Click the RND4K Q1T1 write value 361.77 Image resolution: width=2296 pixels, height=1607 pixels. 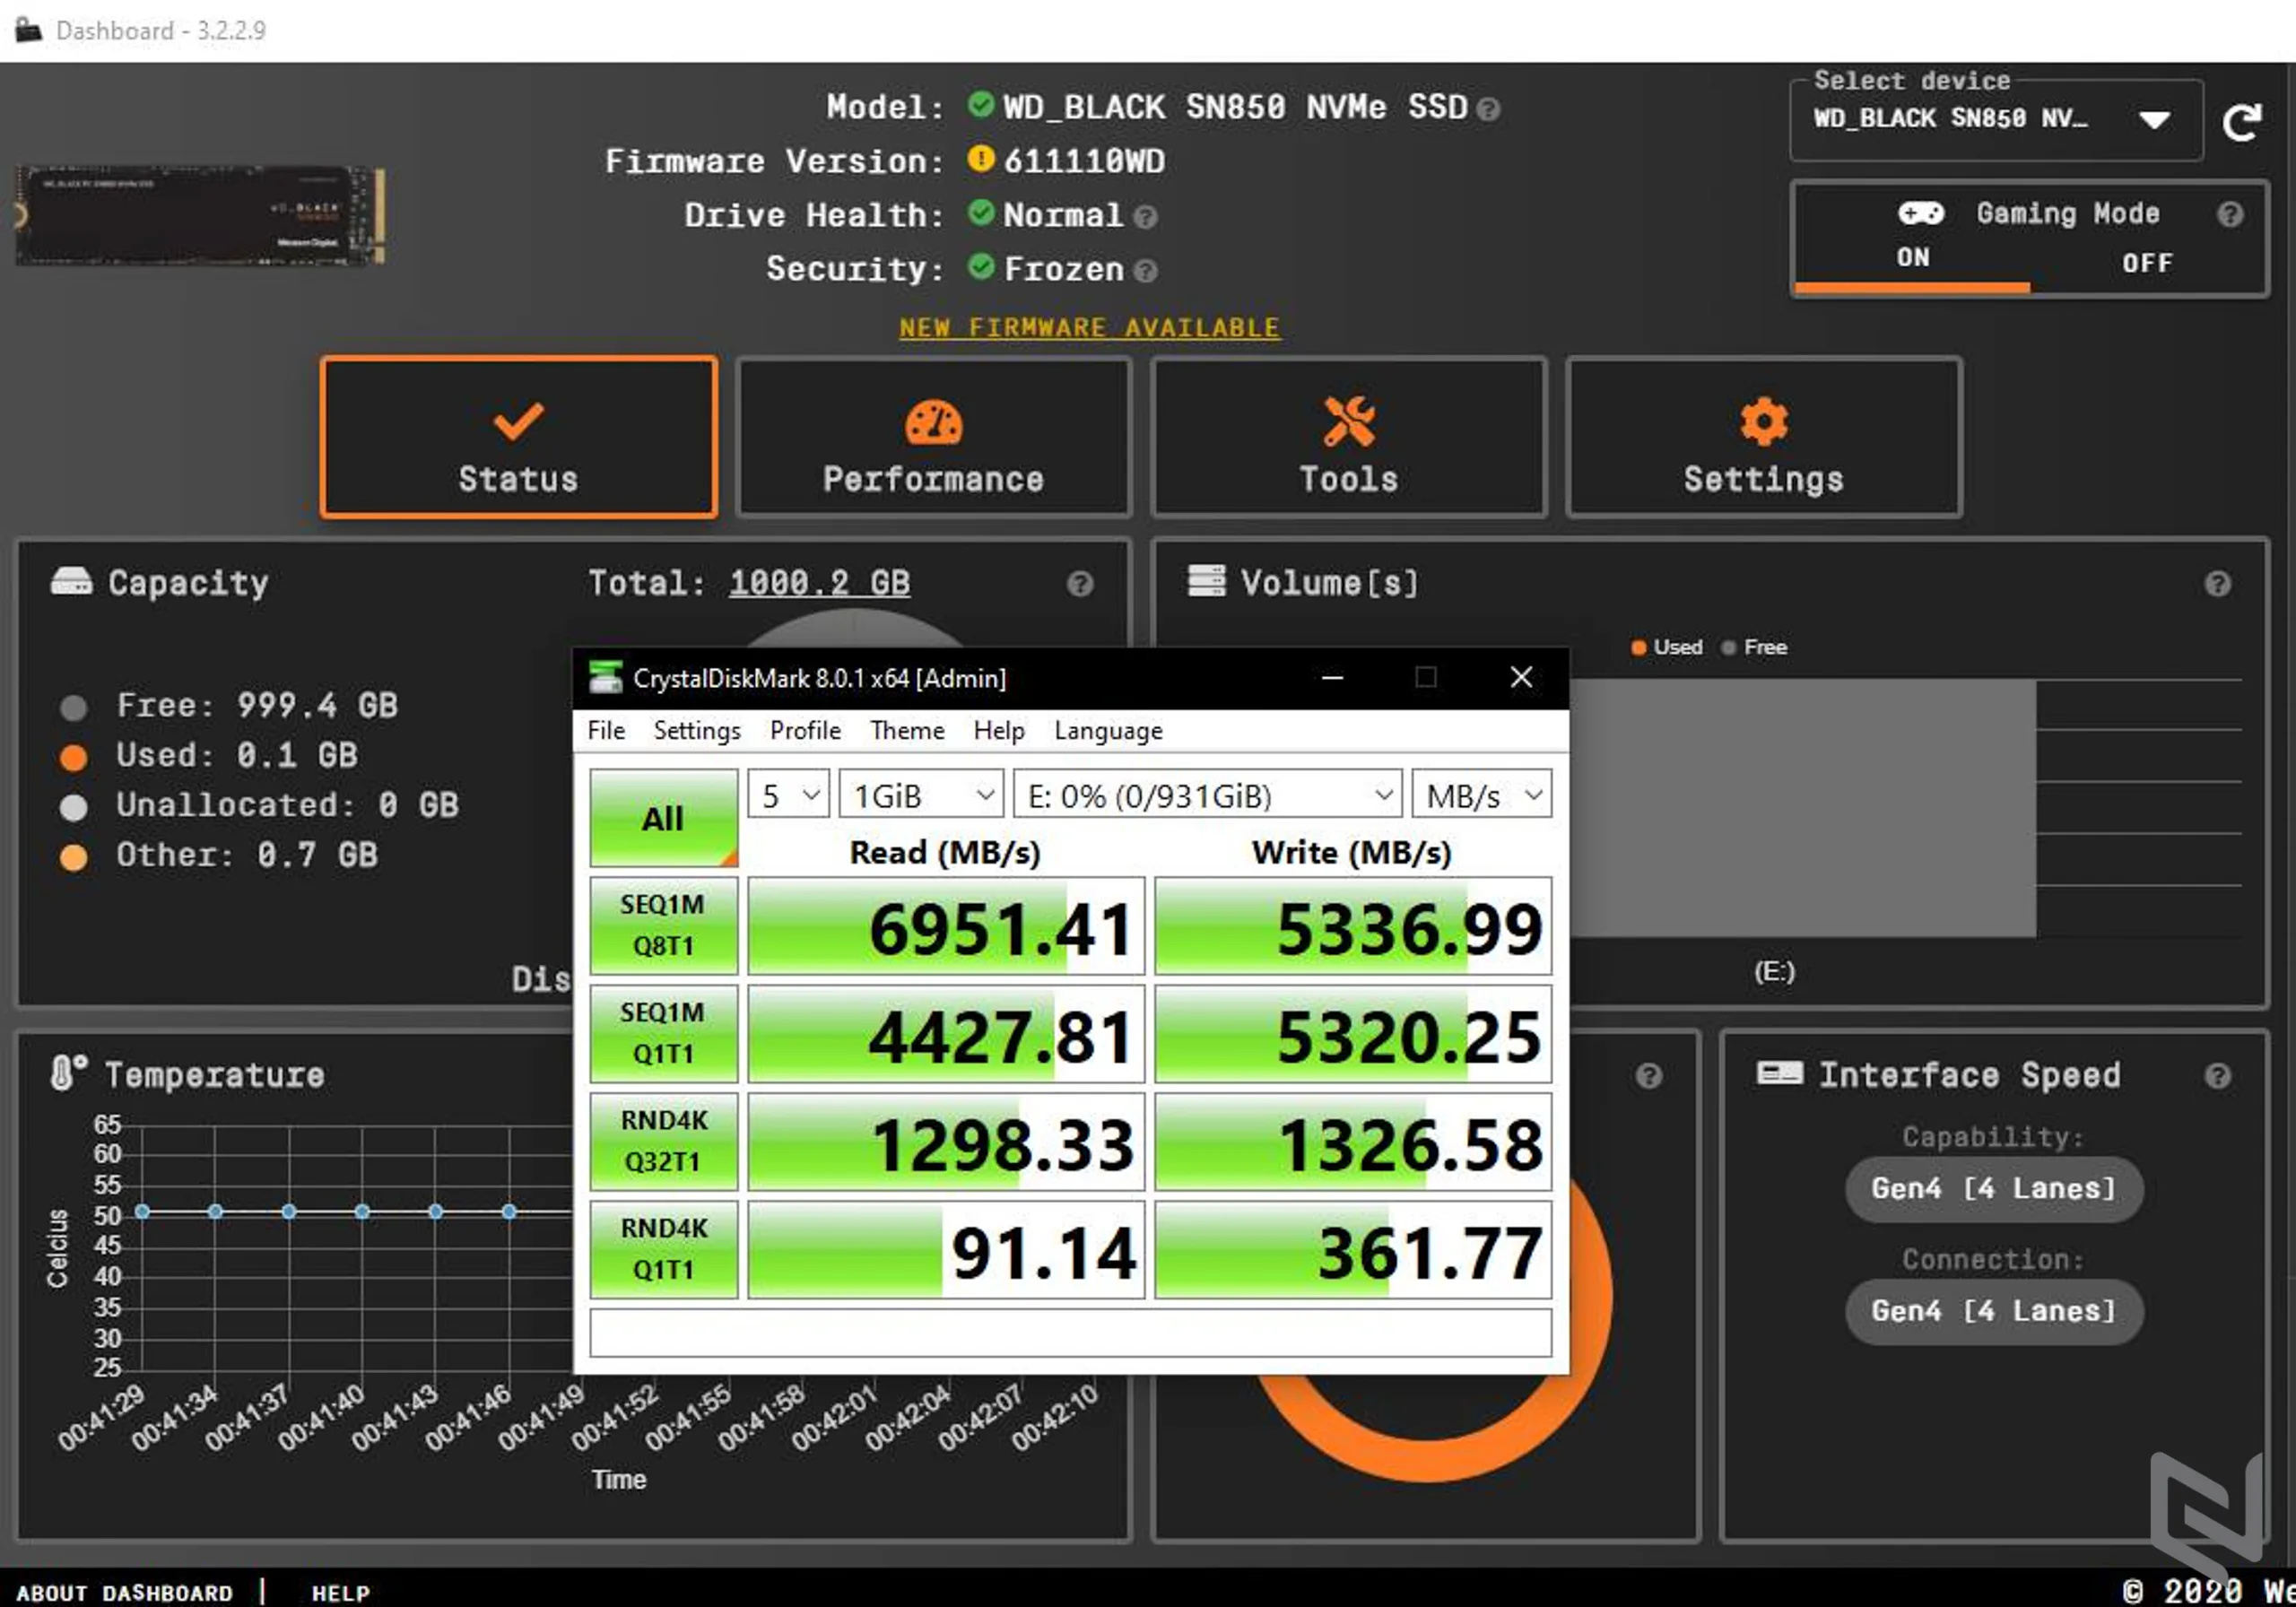click(x=1353, y=1250)
